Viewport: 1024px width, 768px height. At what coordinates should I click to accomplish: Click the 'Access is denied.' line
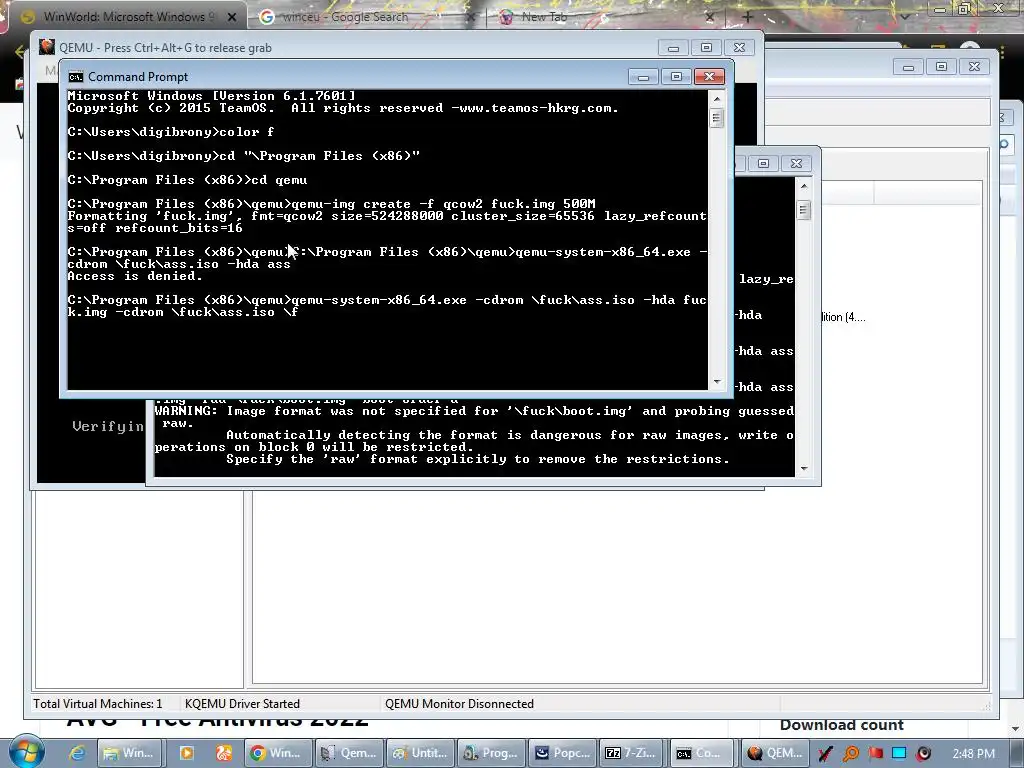click(x=135, y=276)
